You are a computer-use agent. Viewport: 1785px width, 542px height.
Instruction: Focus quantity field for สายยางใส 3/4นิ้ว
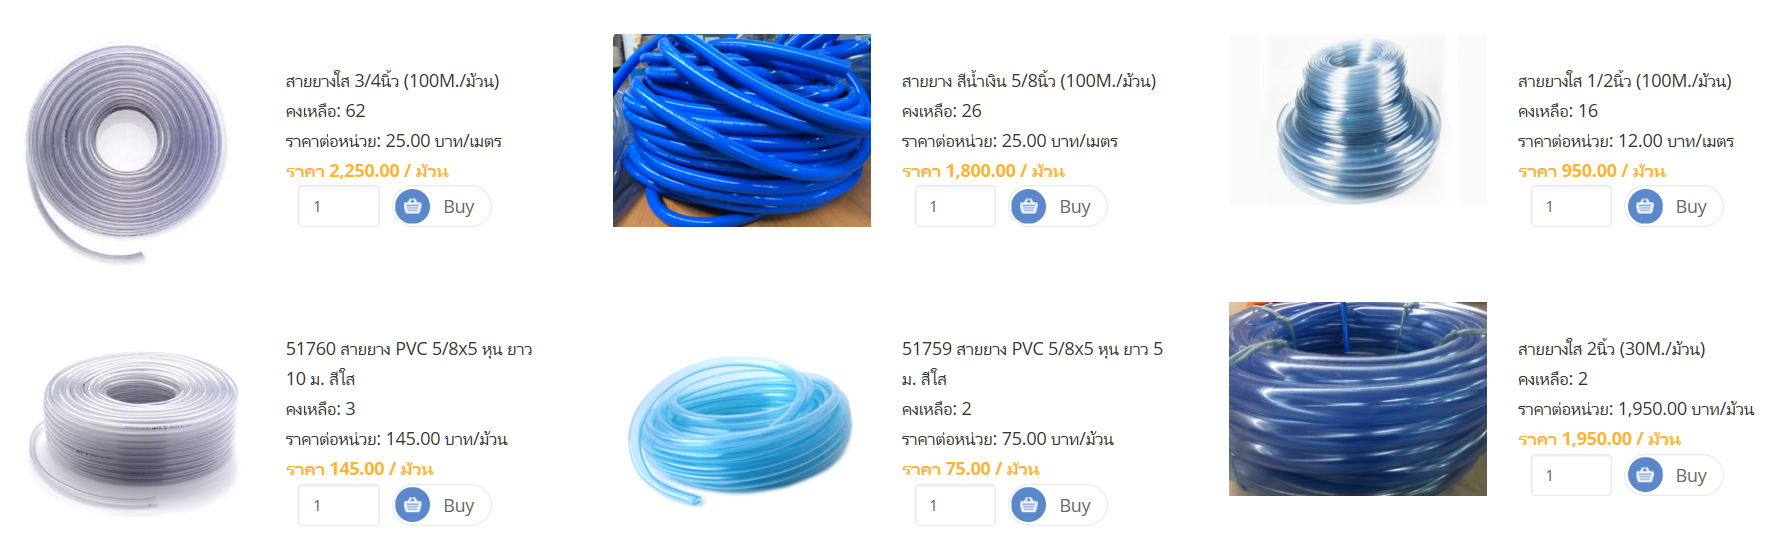339,207
